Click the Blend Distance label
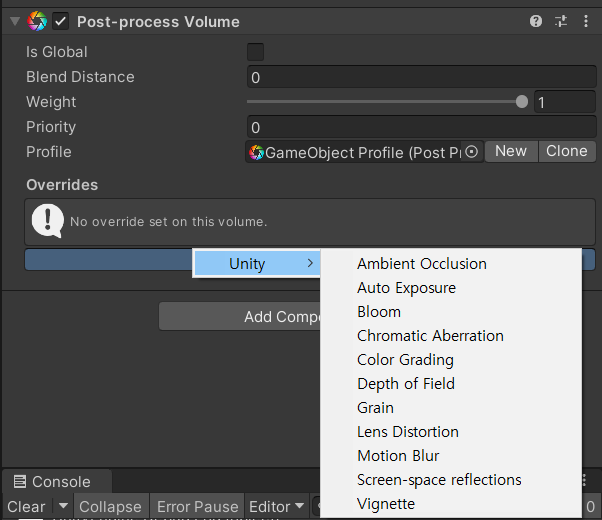 pyautogui.click(x=80, y=77)
